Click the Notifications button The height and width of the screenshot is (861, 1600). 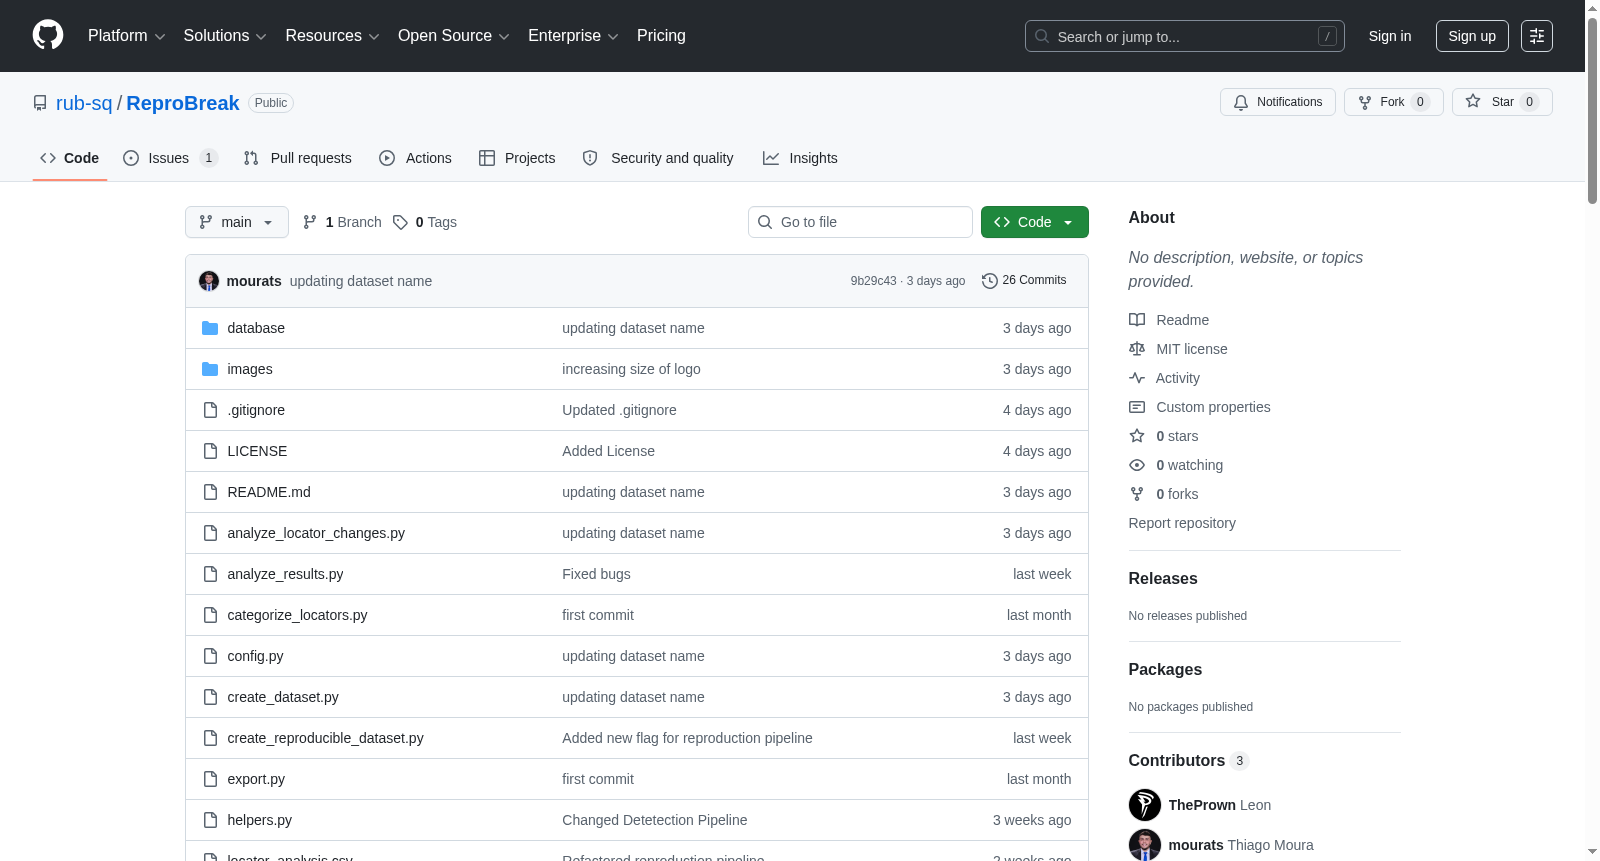pyautogui.click(x=1278, y=102)
